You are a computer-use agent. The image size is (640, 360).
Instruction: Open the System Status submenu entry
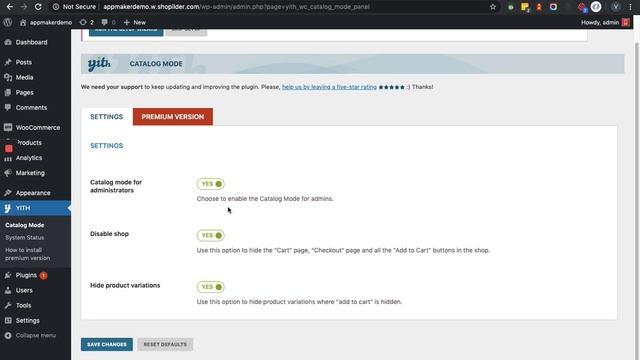pos(24,238)
